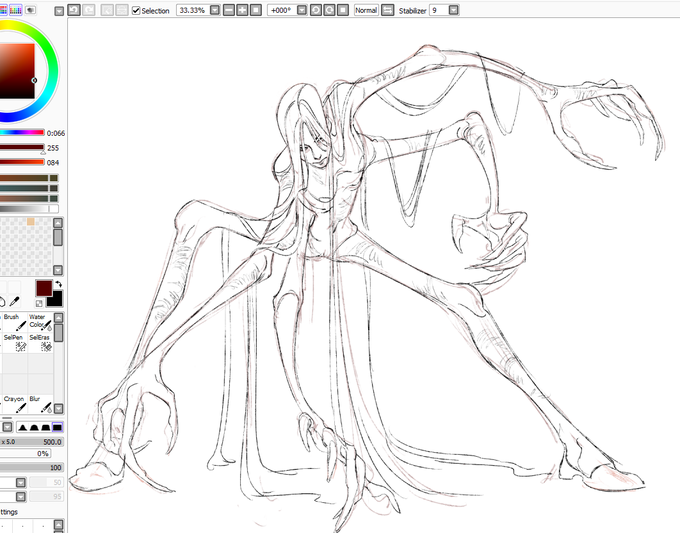Viewport: 680px width, 533px height.
Task: Choose the sharpest peaked brush edge shape
Action: tap(23, 427)
